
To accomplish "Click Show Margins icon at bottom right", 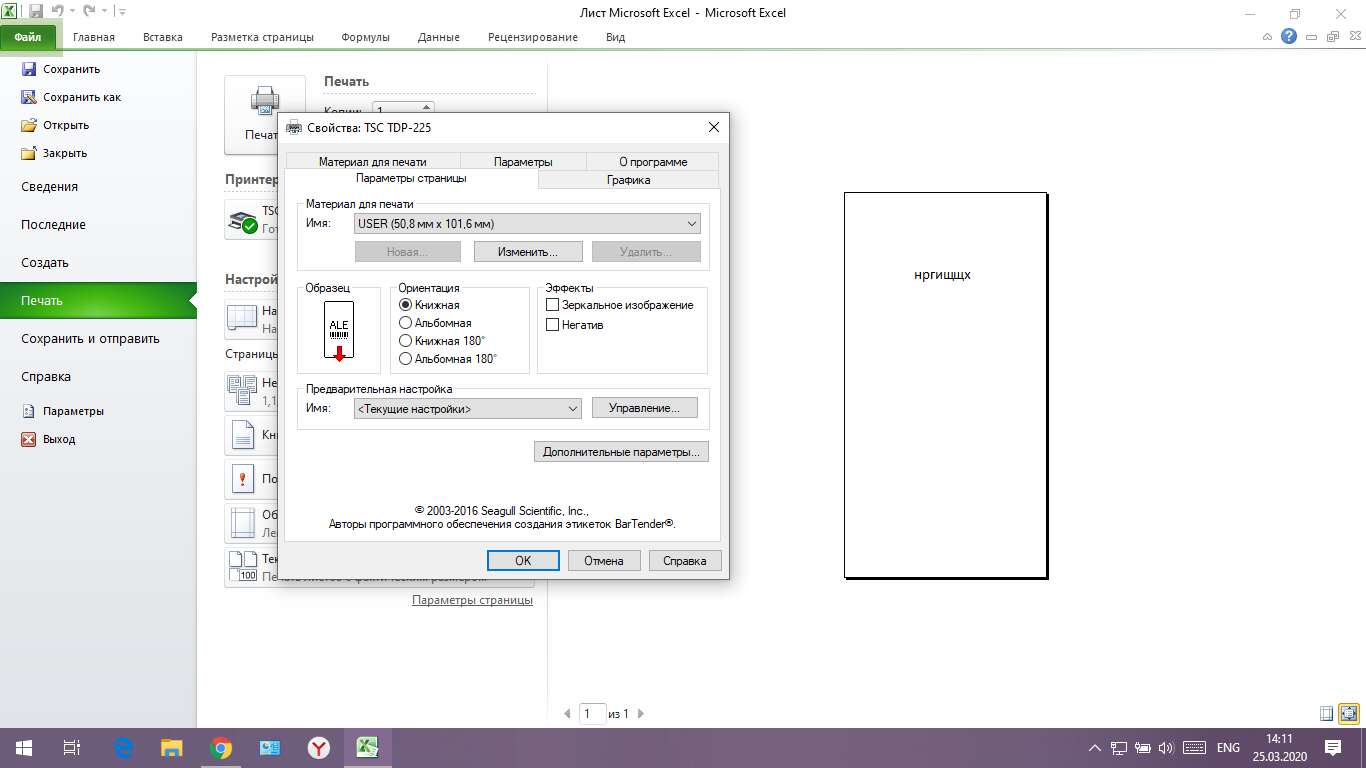I will 1326,713.
